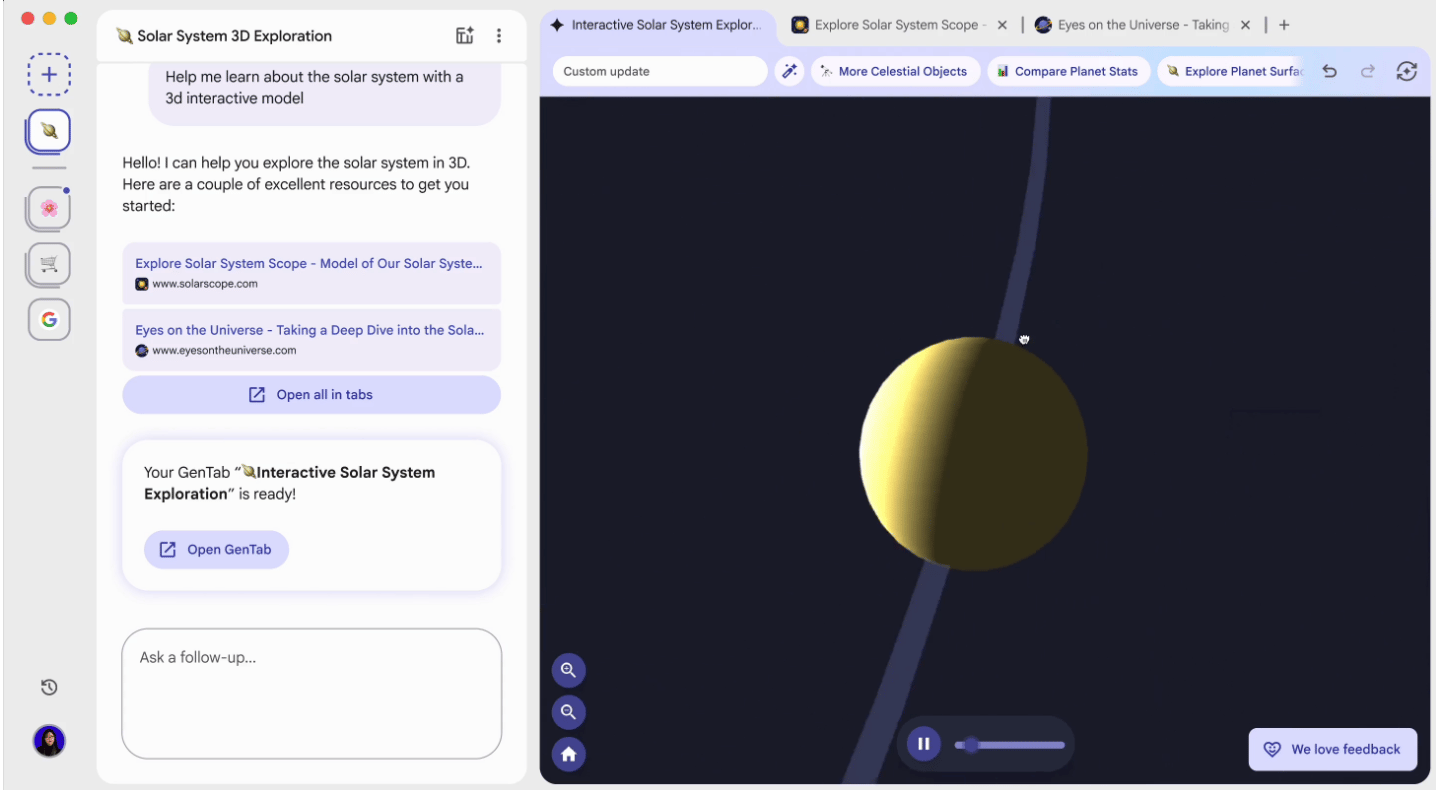Viewport: 1436px width, 790px height.
Task: Reset the 3D view with the home button
Action: pos(569,754)
